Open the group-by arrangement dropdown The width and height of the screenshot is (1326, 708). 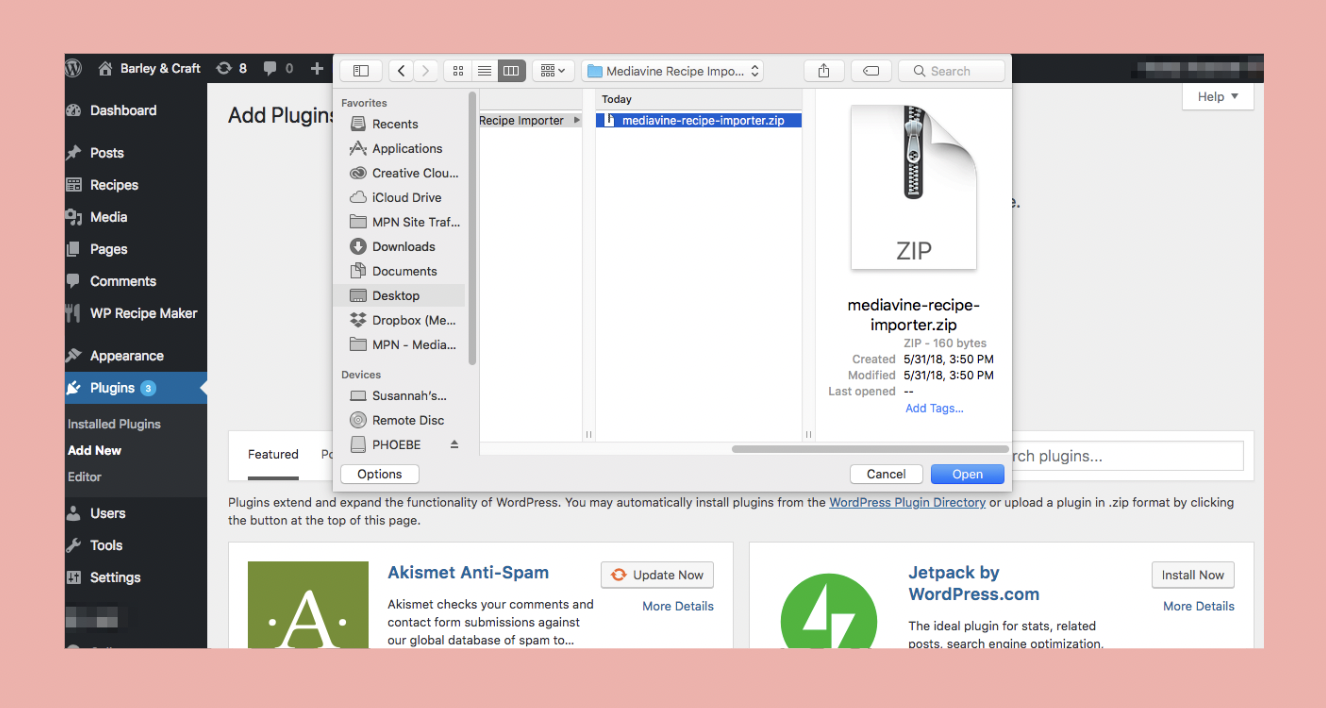552,71
